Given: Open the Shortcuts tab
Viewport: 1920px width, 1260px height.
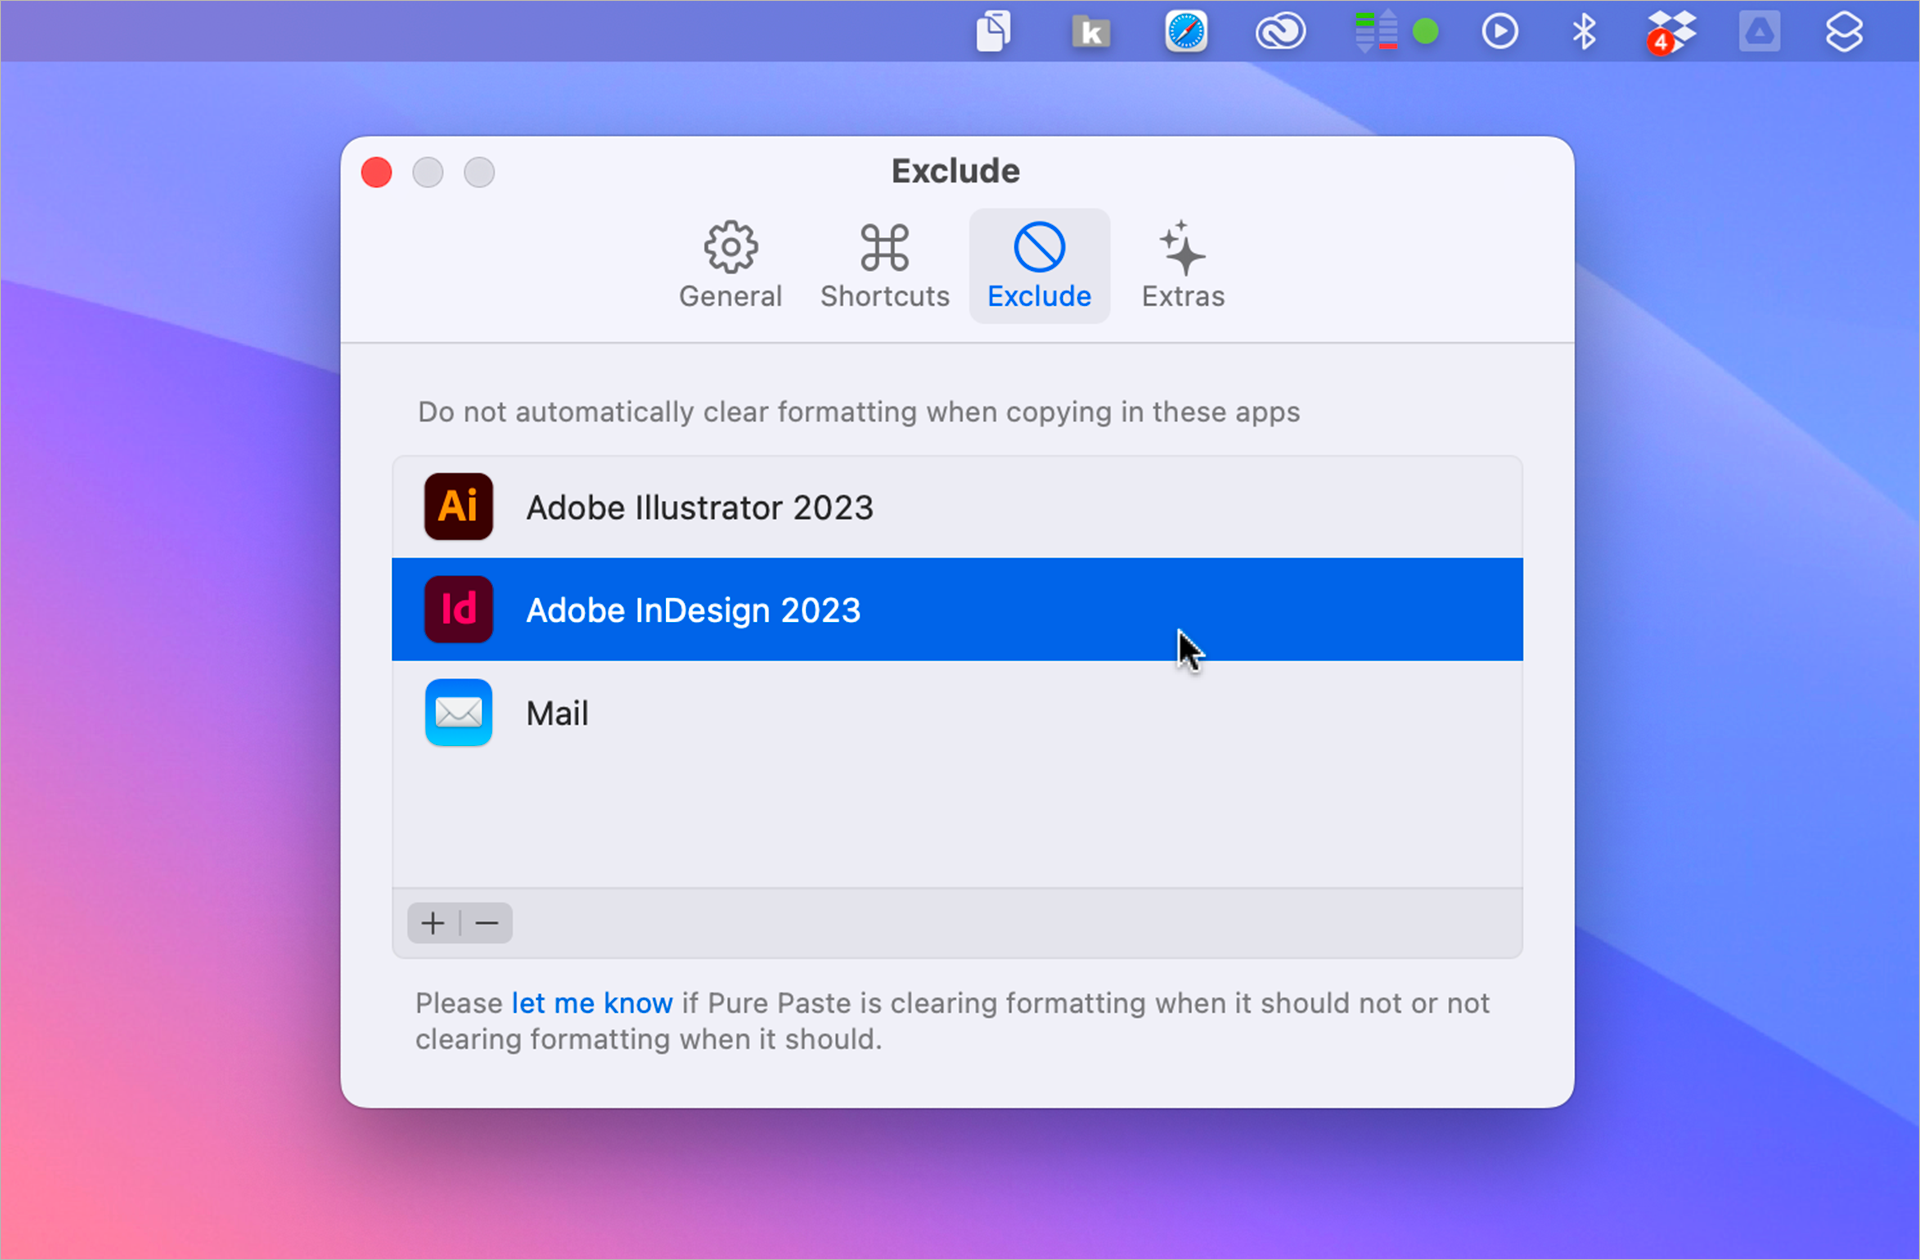Looking at the screenshot, I should 884,265.
